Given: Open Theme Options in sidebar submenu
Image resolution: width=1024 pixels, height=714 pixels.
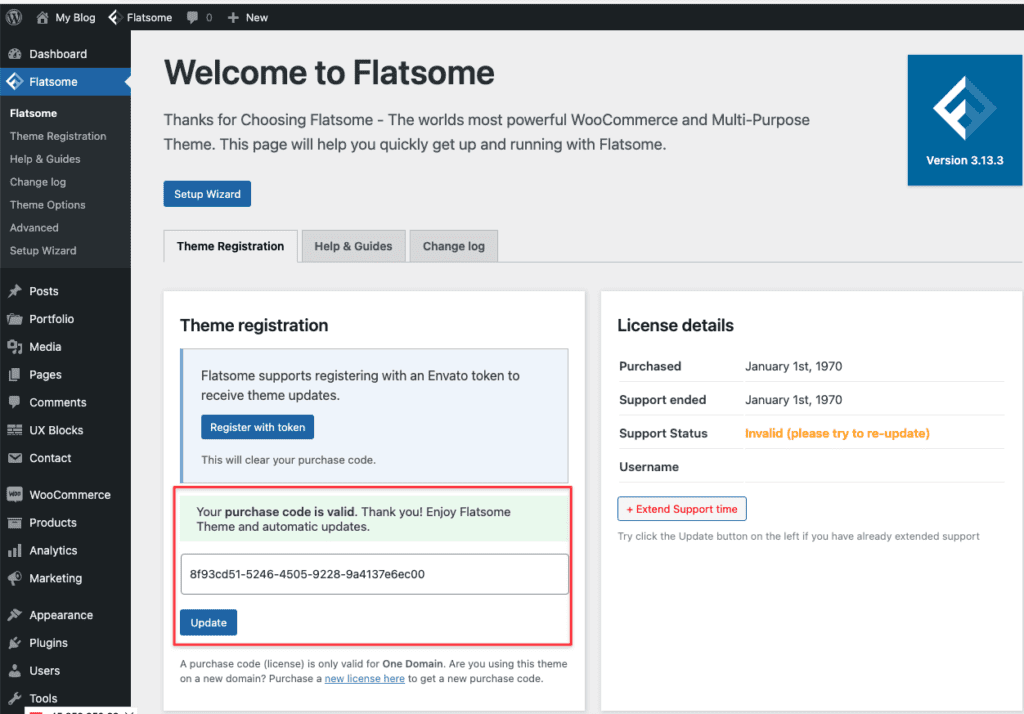Looking at the screenshot, I should (48, 204).
